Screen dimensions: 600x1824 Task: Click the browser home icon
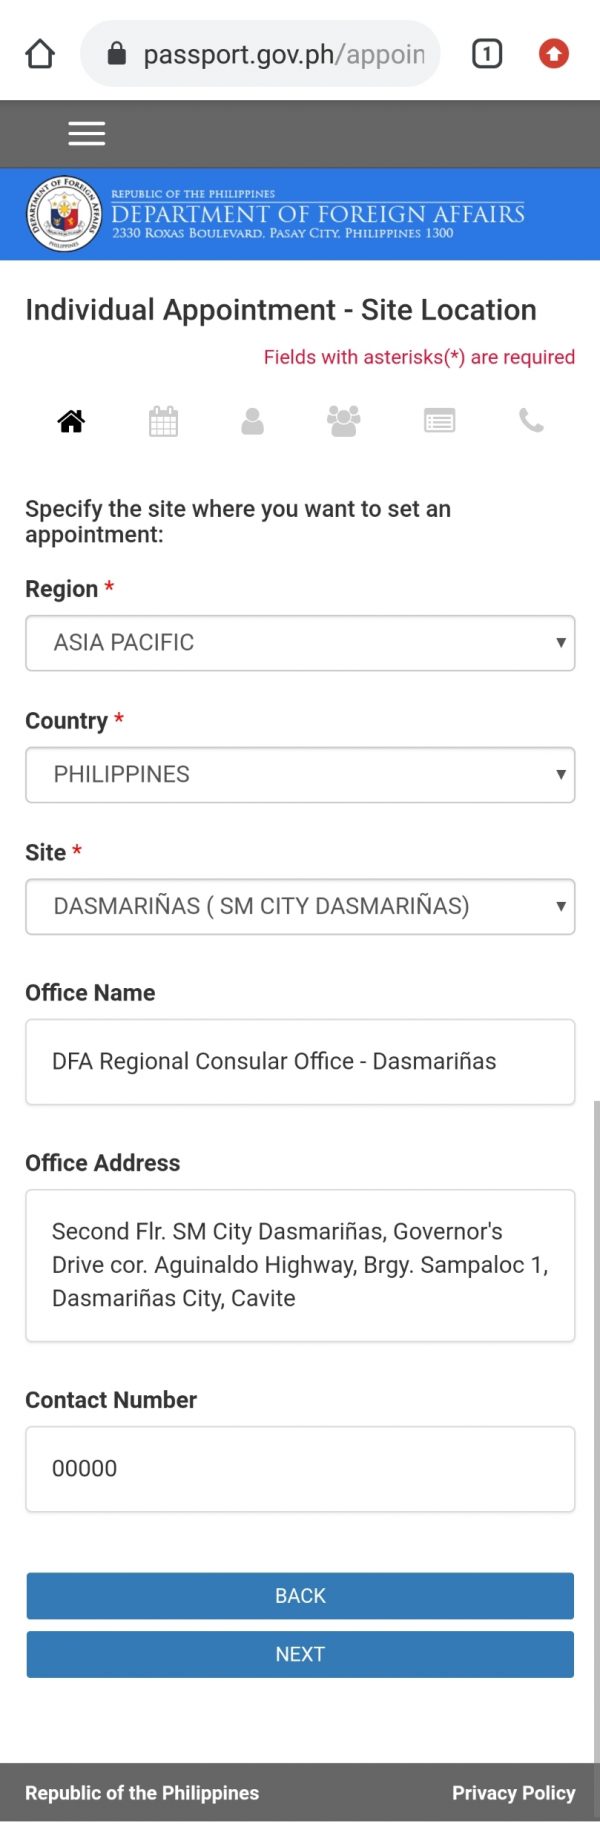(39, 54)
